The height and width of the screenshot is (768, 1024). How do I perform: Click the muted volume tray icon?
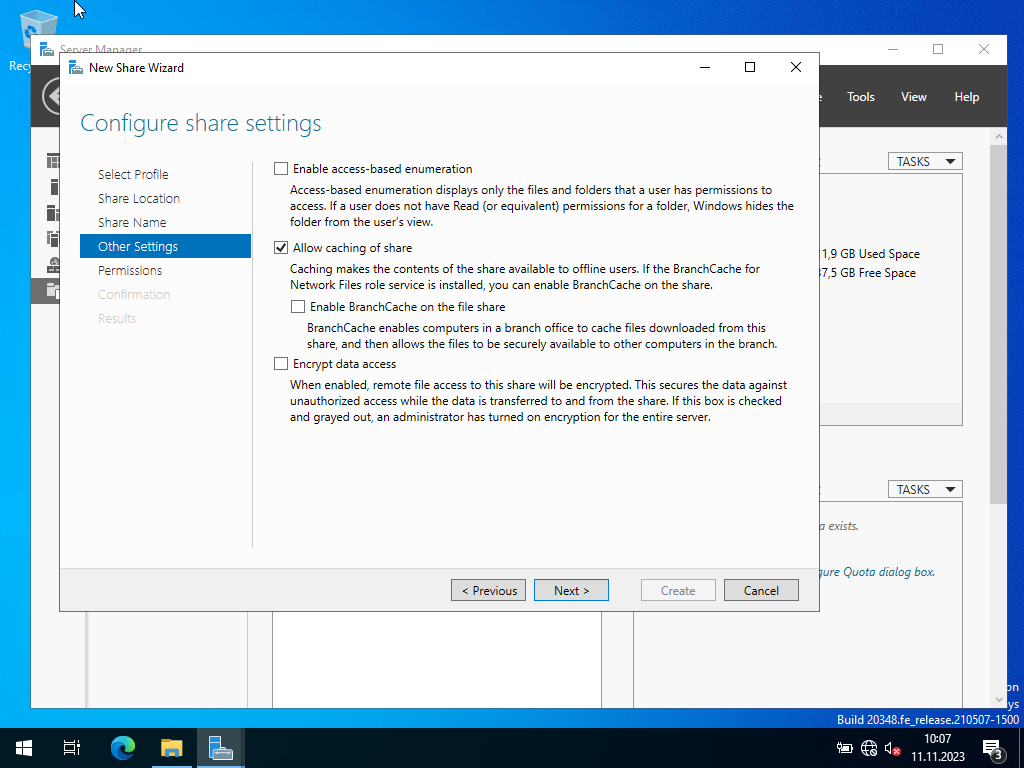(x=892, y=748)
